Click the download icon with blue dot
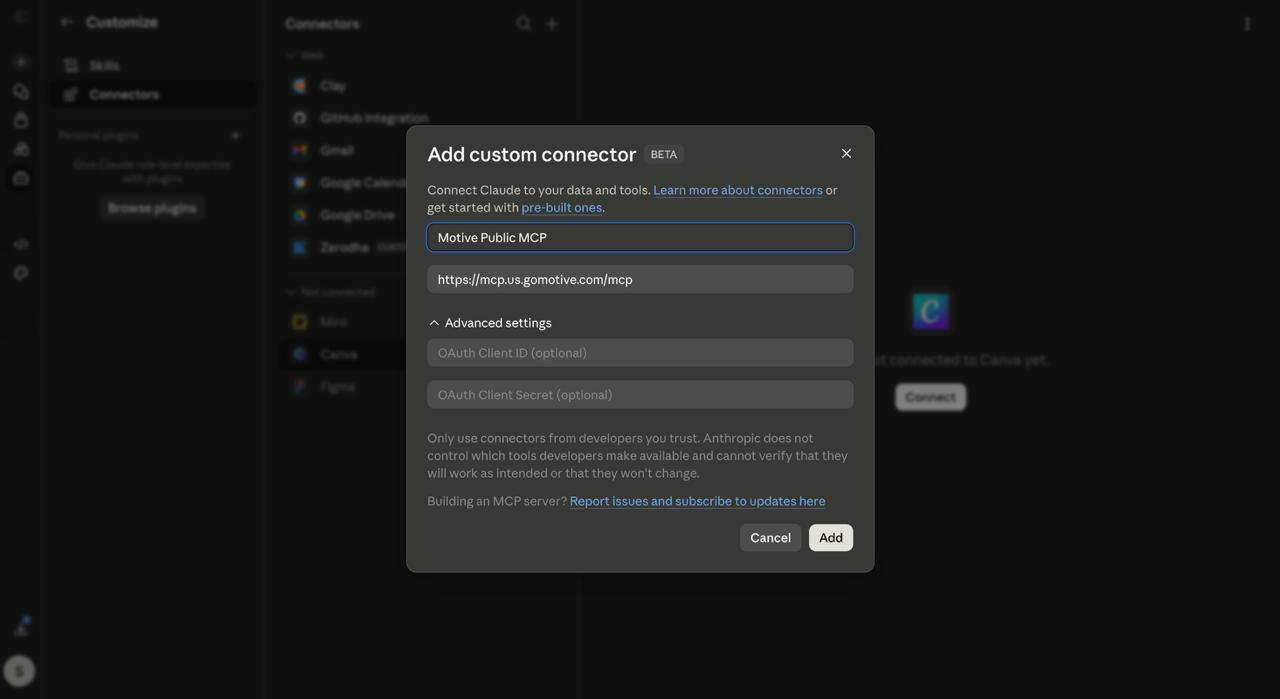The width and height of the screenshot is (1280, 699). [x=21, y=627]
